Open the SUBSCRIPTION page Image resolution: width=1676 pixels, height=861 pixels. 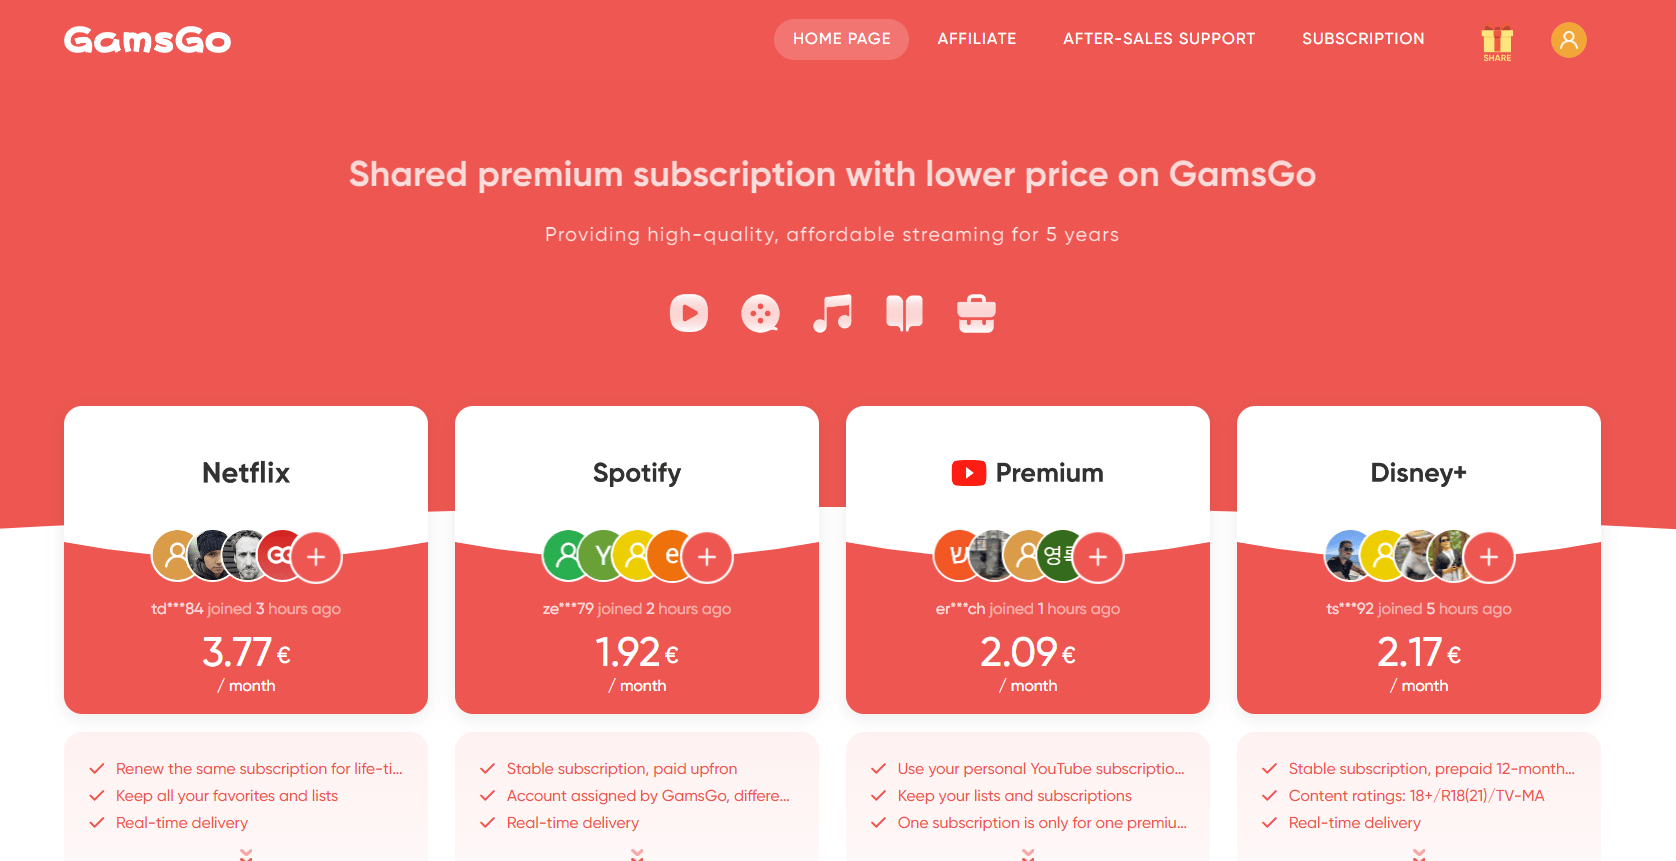coord(1363,39)
